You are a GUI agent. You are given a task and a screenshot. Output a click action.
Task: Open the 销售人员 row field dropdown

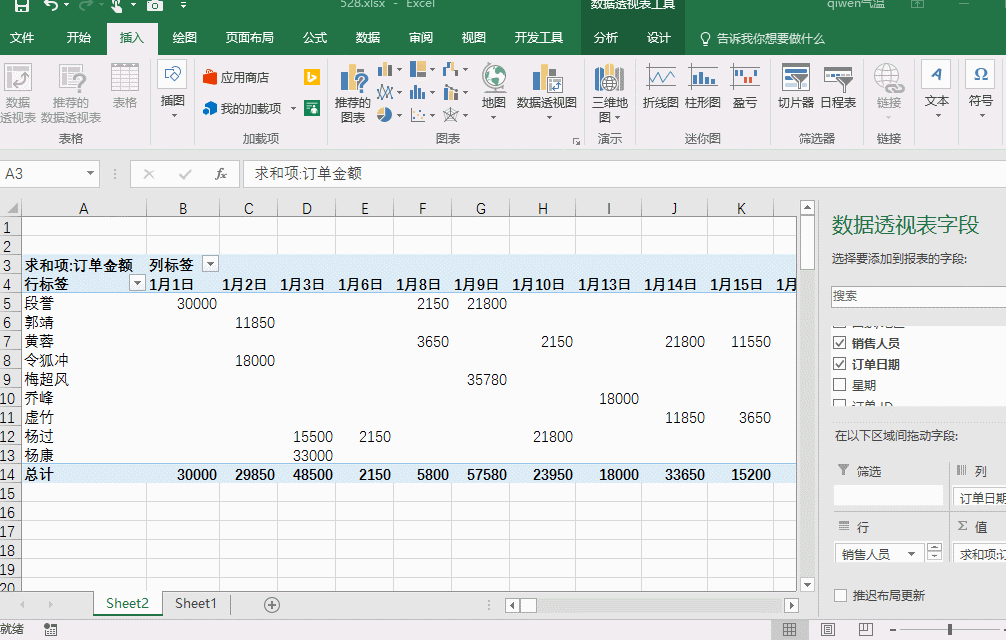coord(911,554)
